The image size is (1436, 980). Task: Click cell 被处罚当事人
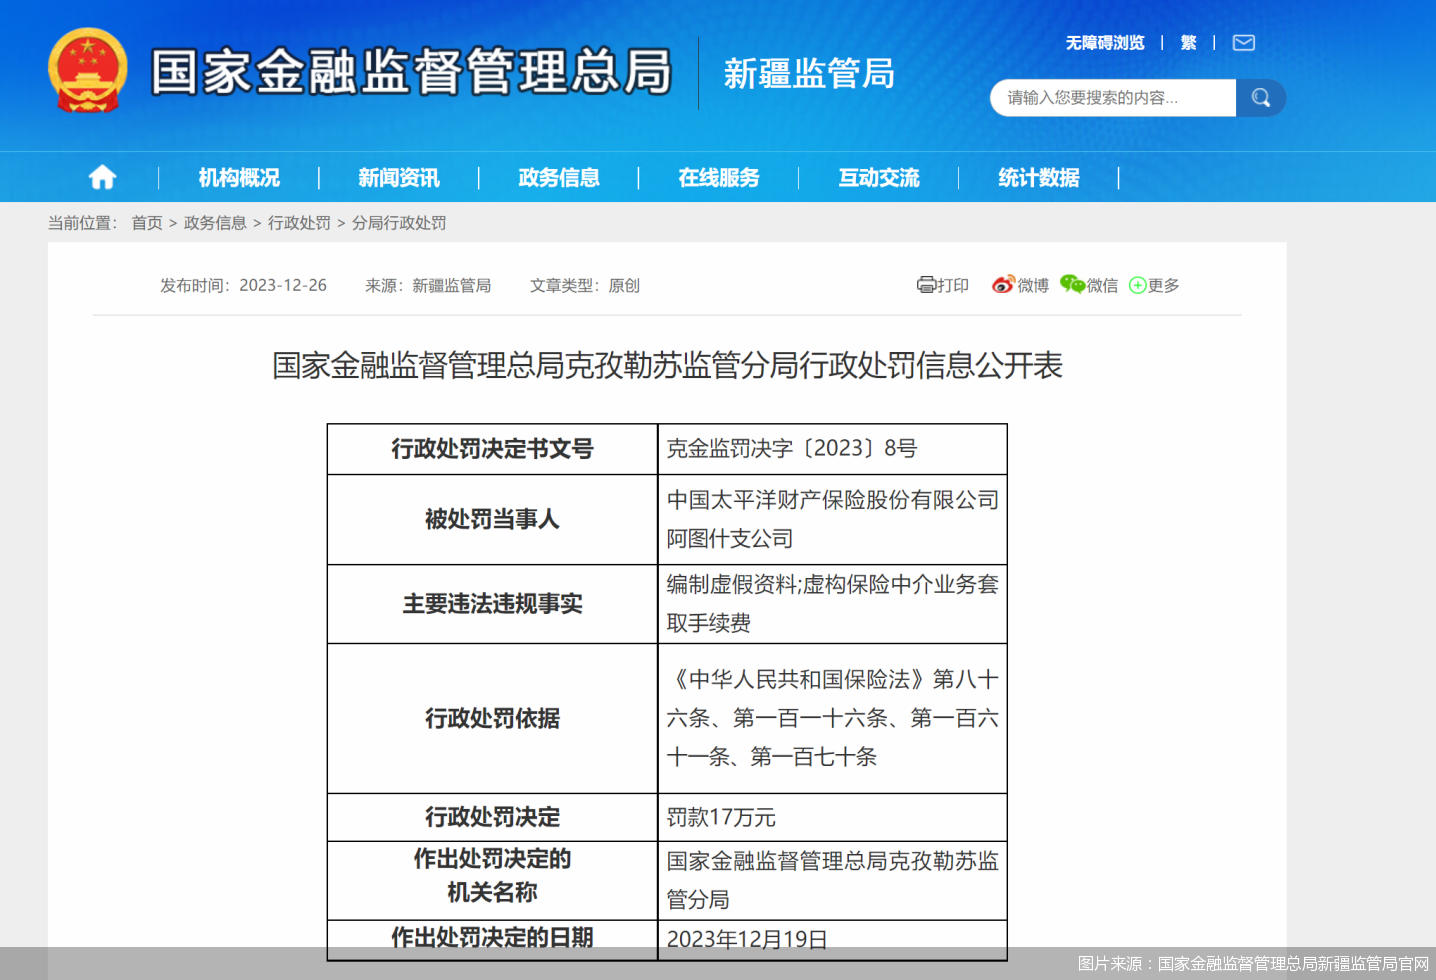(492, 519)
